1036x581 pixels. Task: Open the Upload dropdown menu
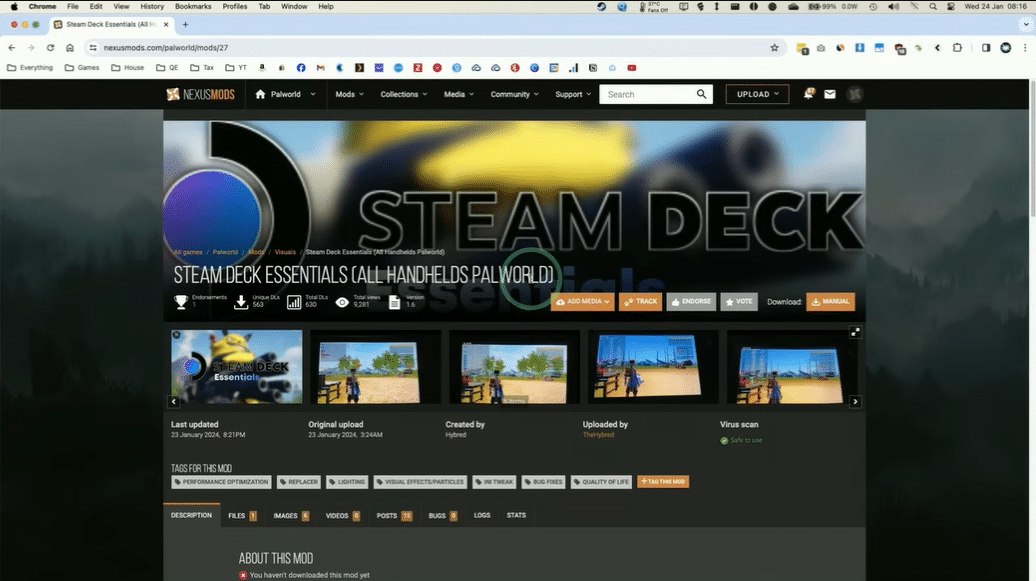coord(757,94)
